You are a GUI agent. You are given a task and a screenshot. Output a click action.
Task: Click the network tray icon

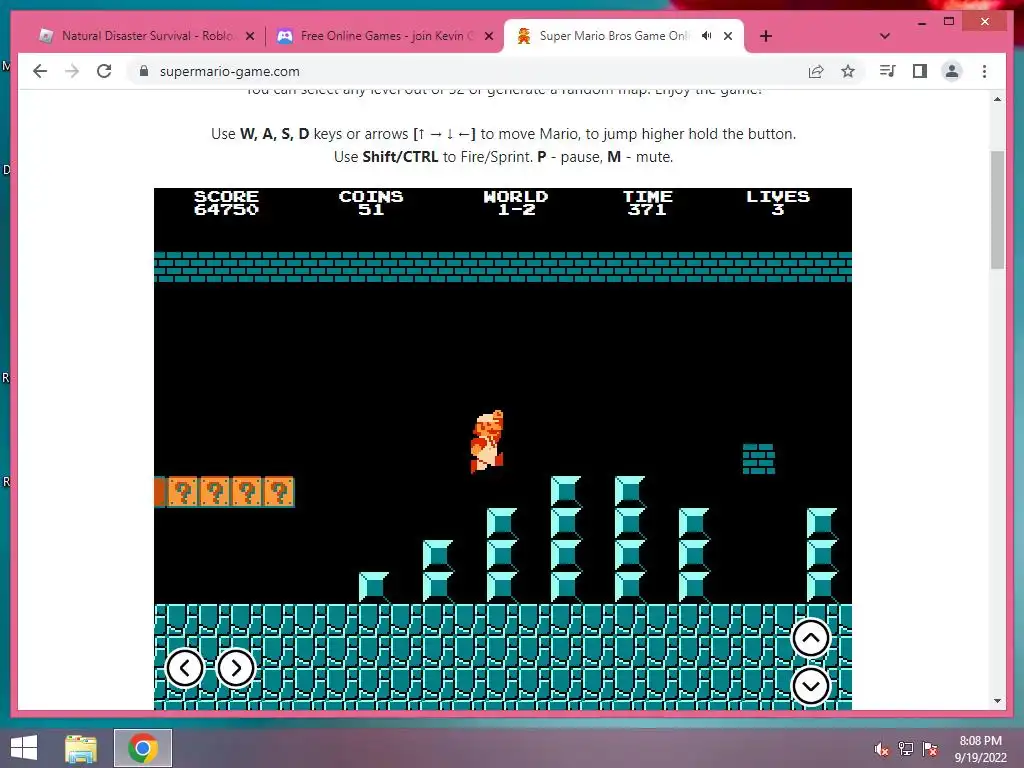906,749
